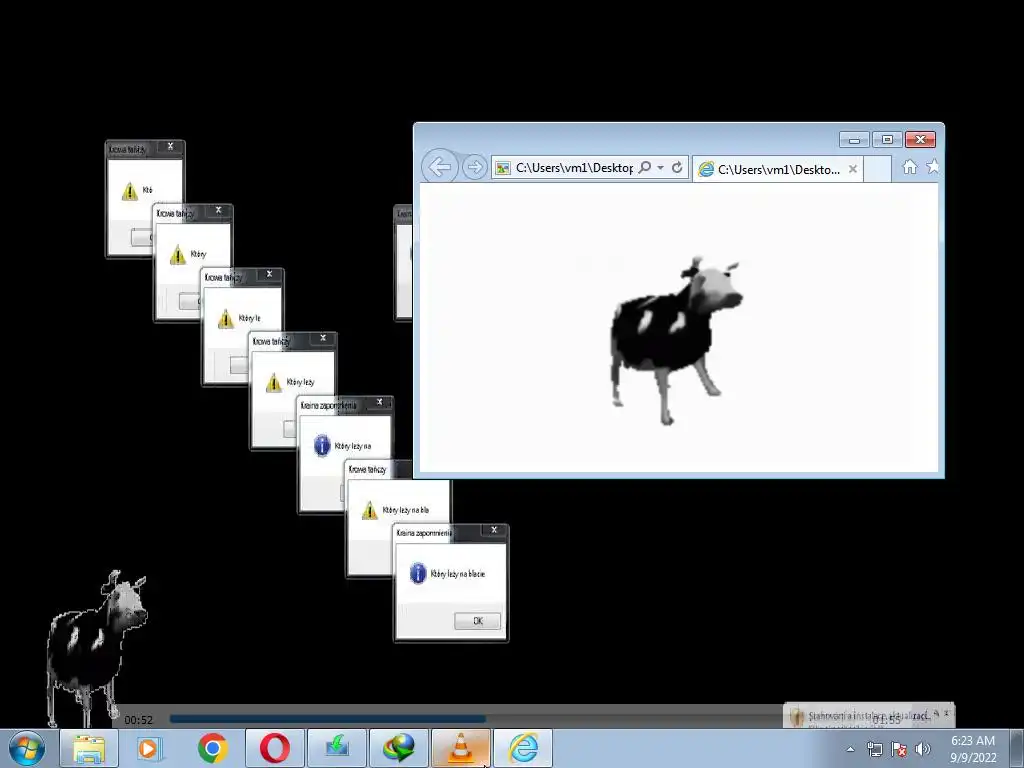Open the Action Center flag tray icon
The width and height of the screenshot is (1024, 768).
899,749
